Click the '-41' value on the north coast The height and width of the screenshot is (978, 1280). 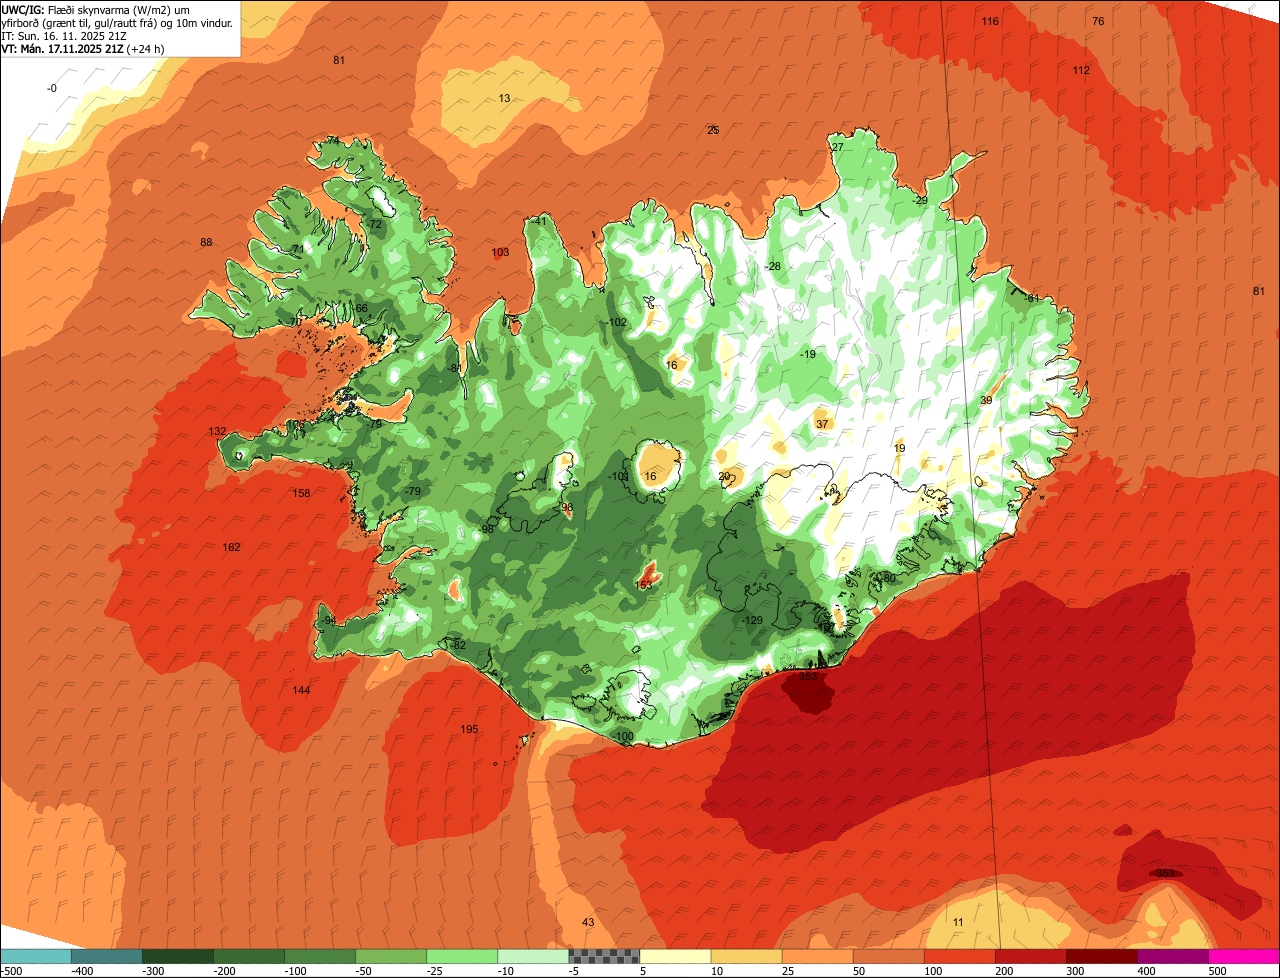539,220
